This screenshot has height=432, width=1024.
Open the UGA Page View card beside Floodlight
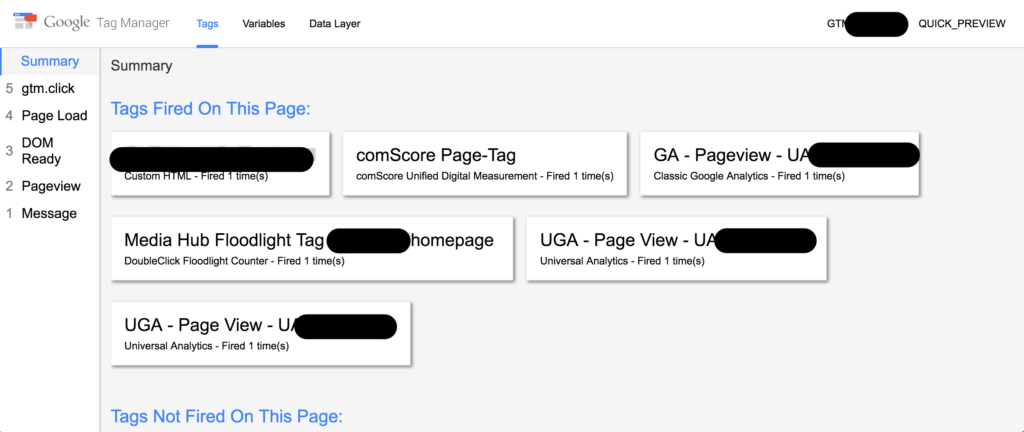point(677,249)
